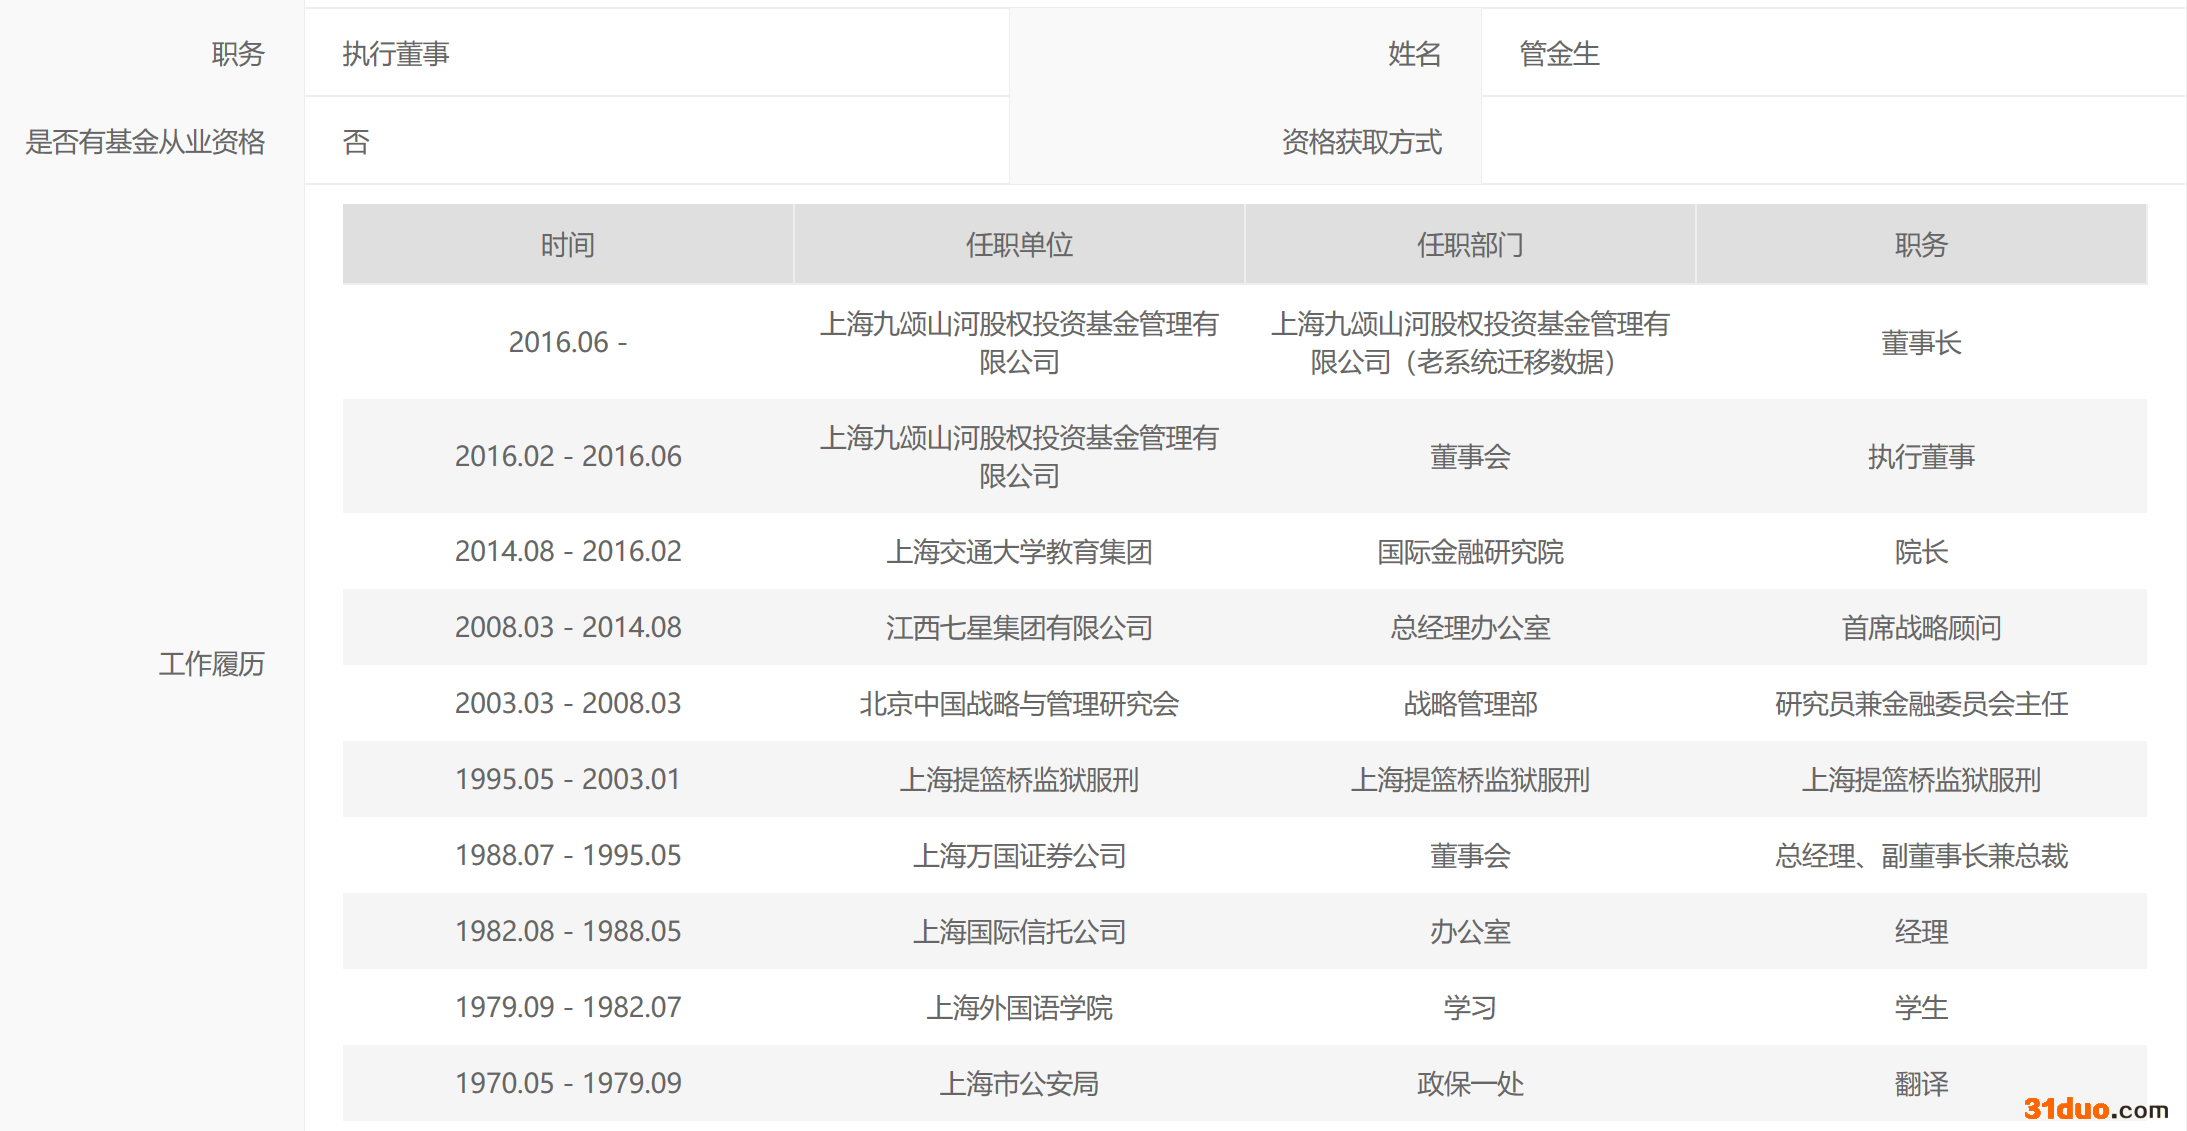Click the 任职单位 column header
Viewport: 2187px width, 1131px height.
click(1018, 245)
